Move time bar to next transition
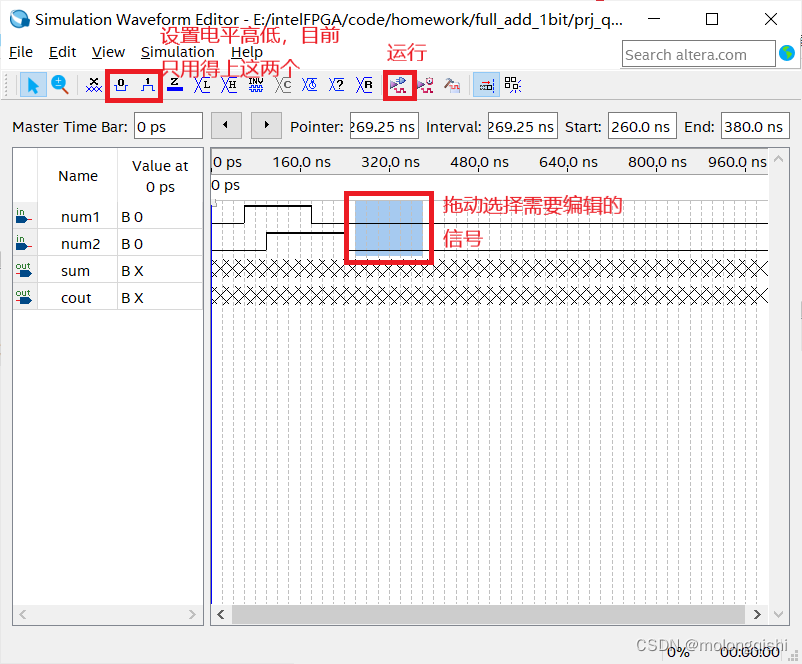The width and height of the screenshot is (802, 664). 266,125
